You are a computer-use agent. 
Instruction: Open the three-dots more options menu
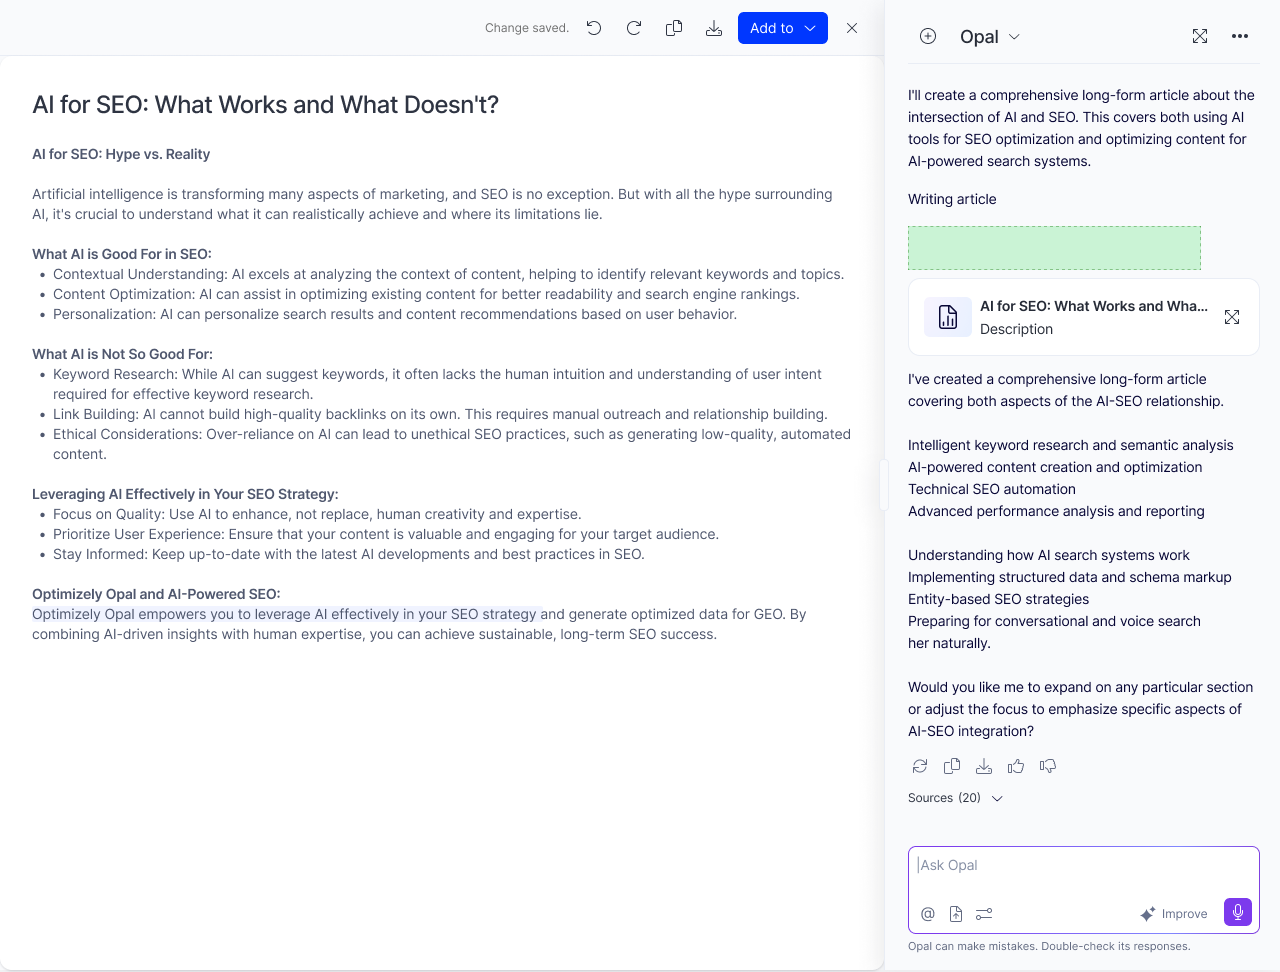[1240, 36]
